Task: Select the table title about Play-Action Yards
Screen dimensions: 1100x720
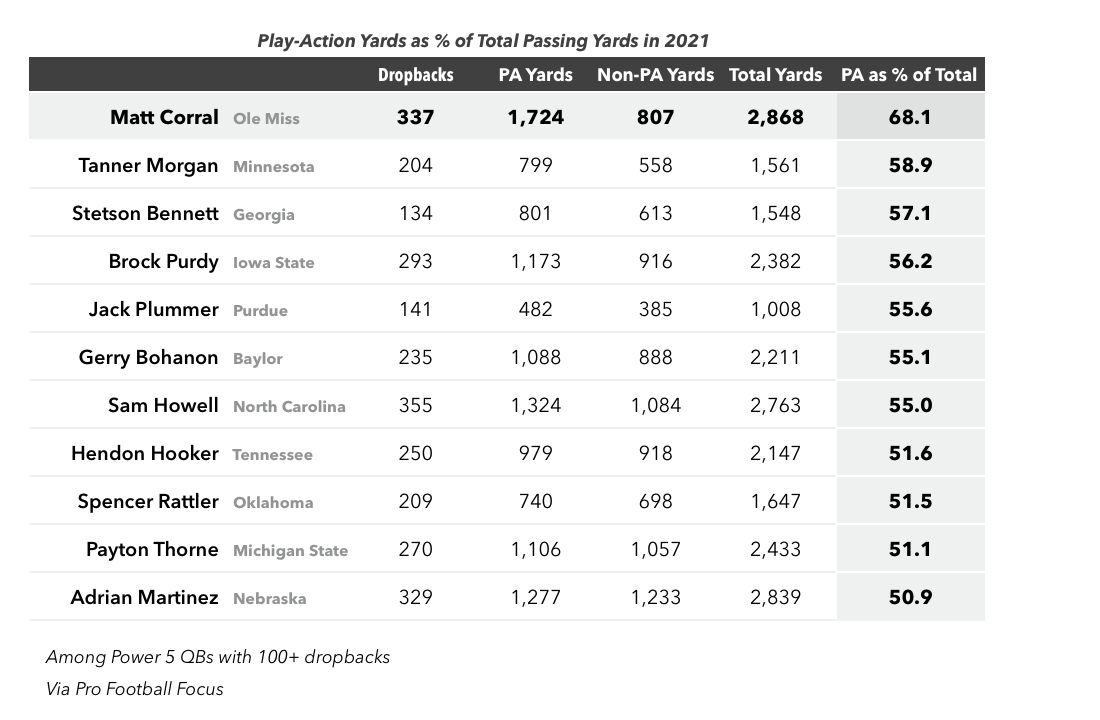Action: [x=483, y=41]
